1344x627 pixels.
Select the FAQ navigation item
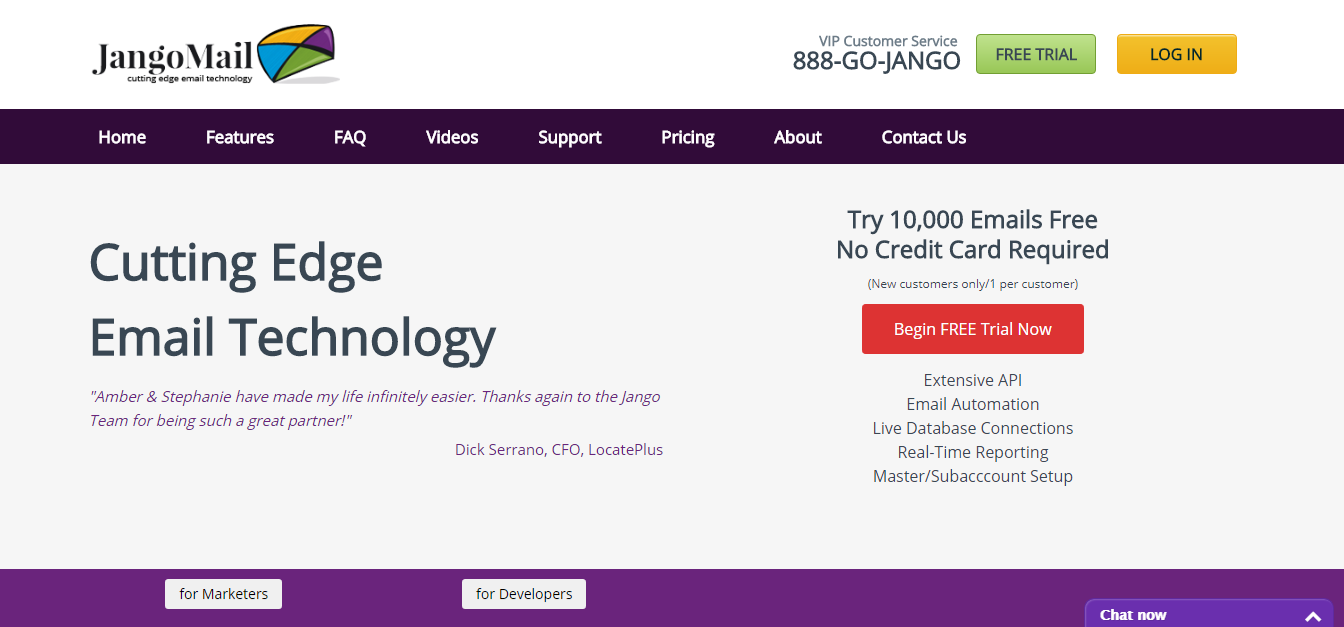coord(349,137)
